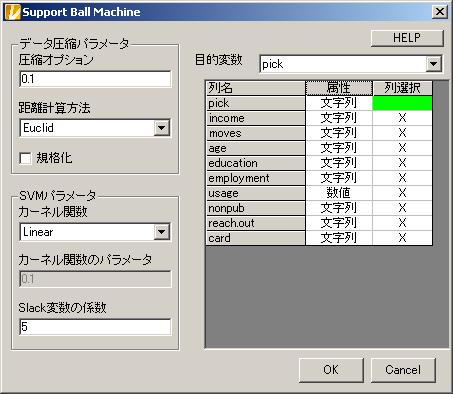Click the 文字列 attribute cell for nonpub
Image resolution: width=453 pixels, height=394 pixels.
click(x=339, y=208)
